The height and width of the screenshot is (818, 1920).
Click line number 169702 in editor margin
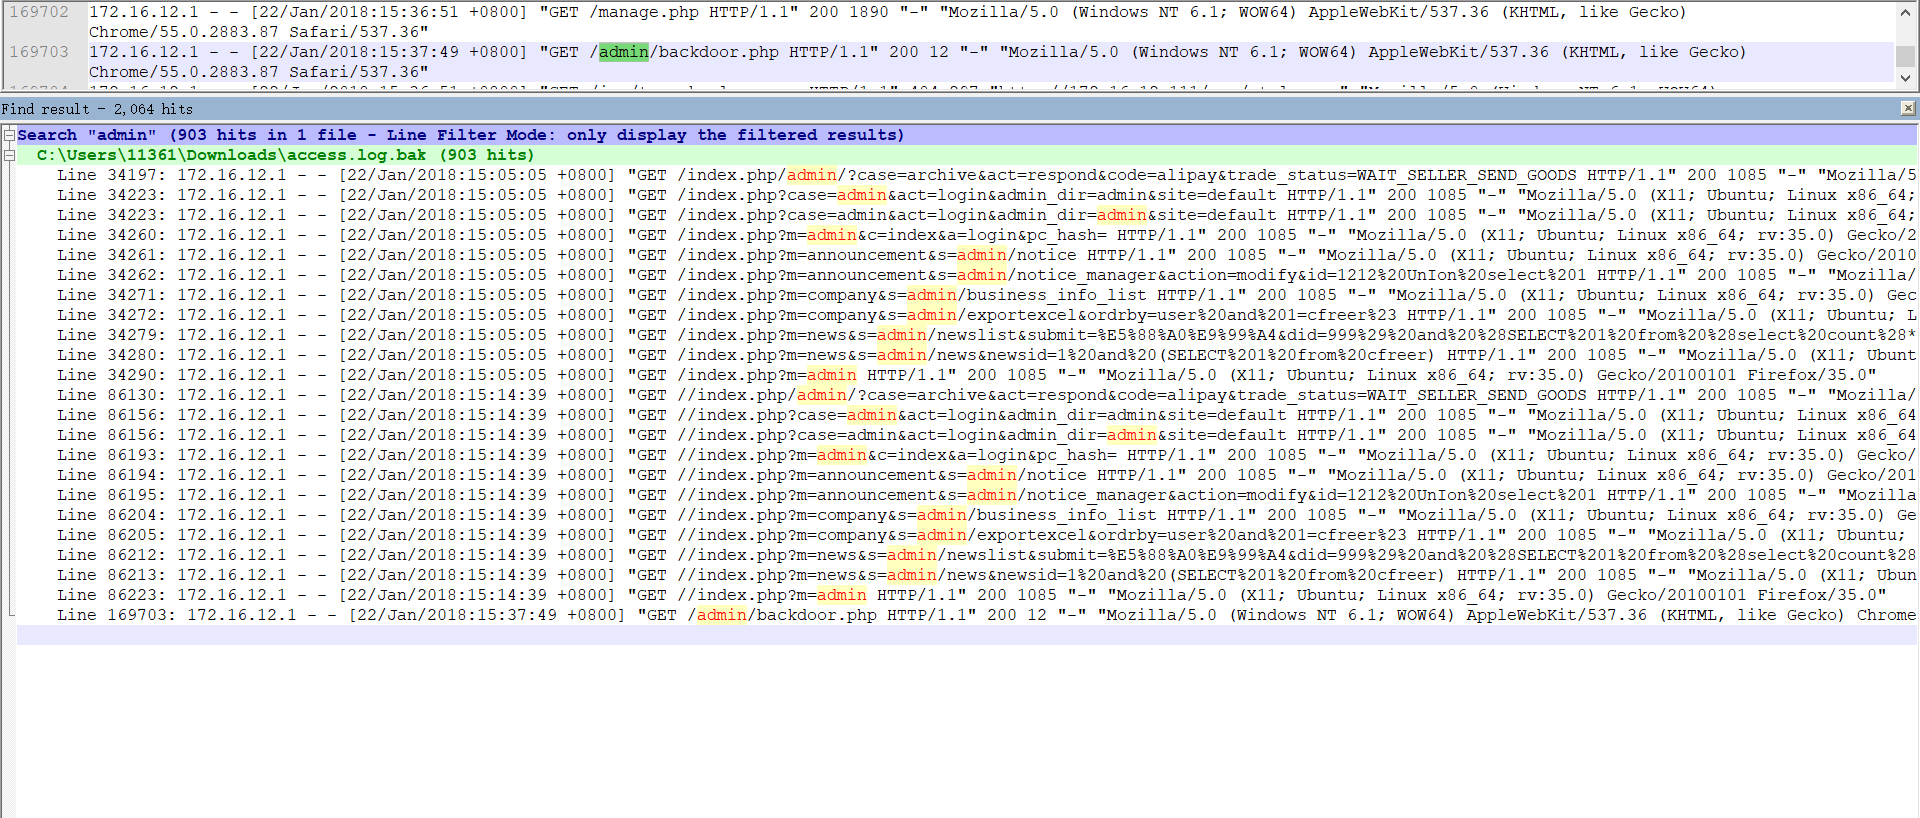click(x=40, y=12)
